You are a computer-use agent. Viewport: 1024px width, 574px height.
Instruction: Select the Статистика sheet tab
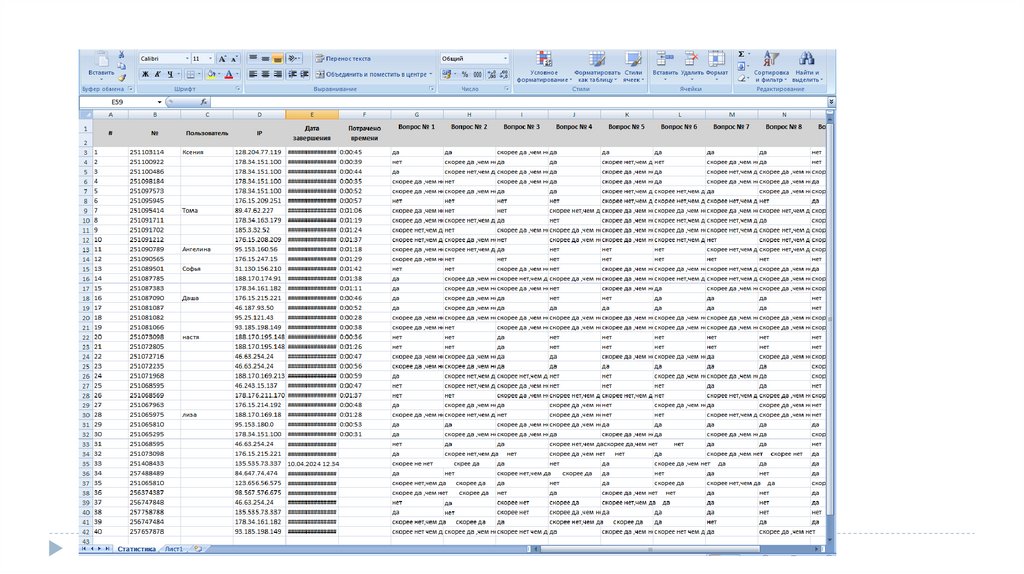tap(136, 549)
